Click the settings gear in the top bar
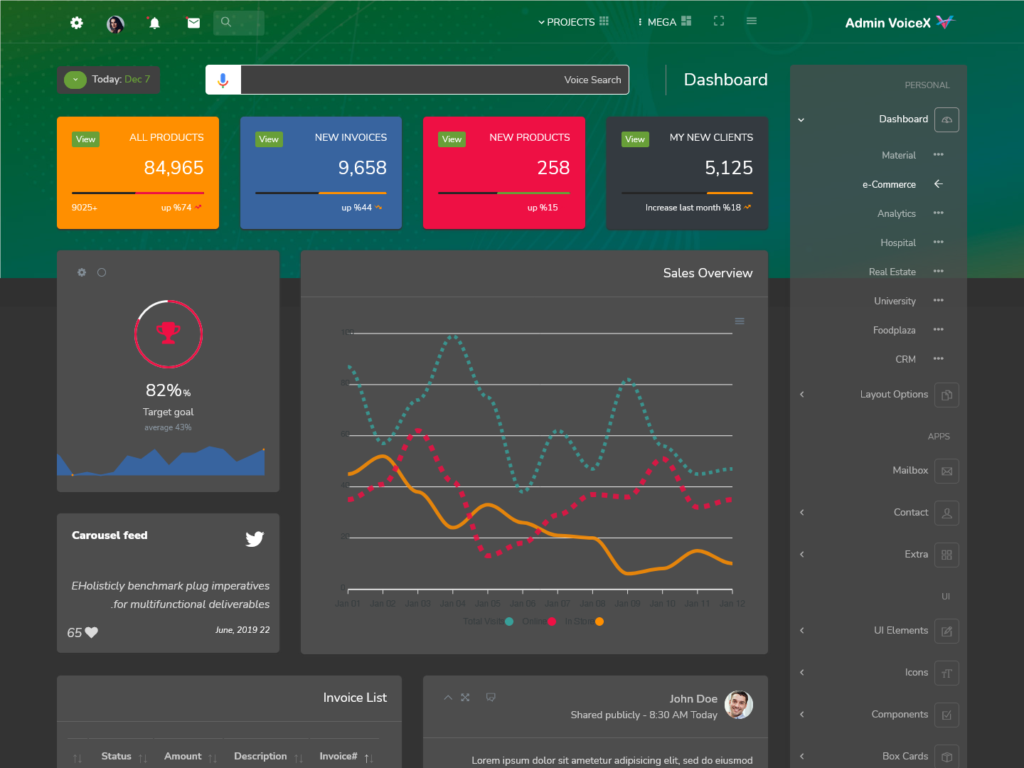This screenshot has height=768, width=1024. 76,22
